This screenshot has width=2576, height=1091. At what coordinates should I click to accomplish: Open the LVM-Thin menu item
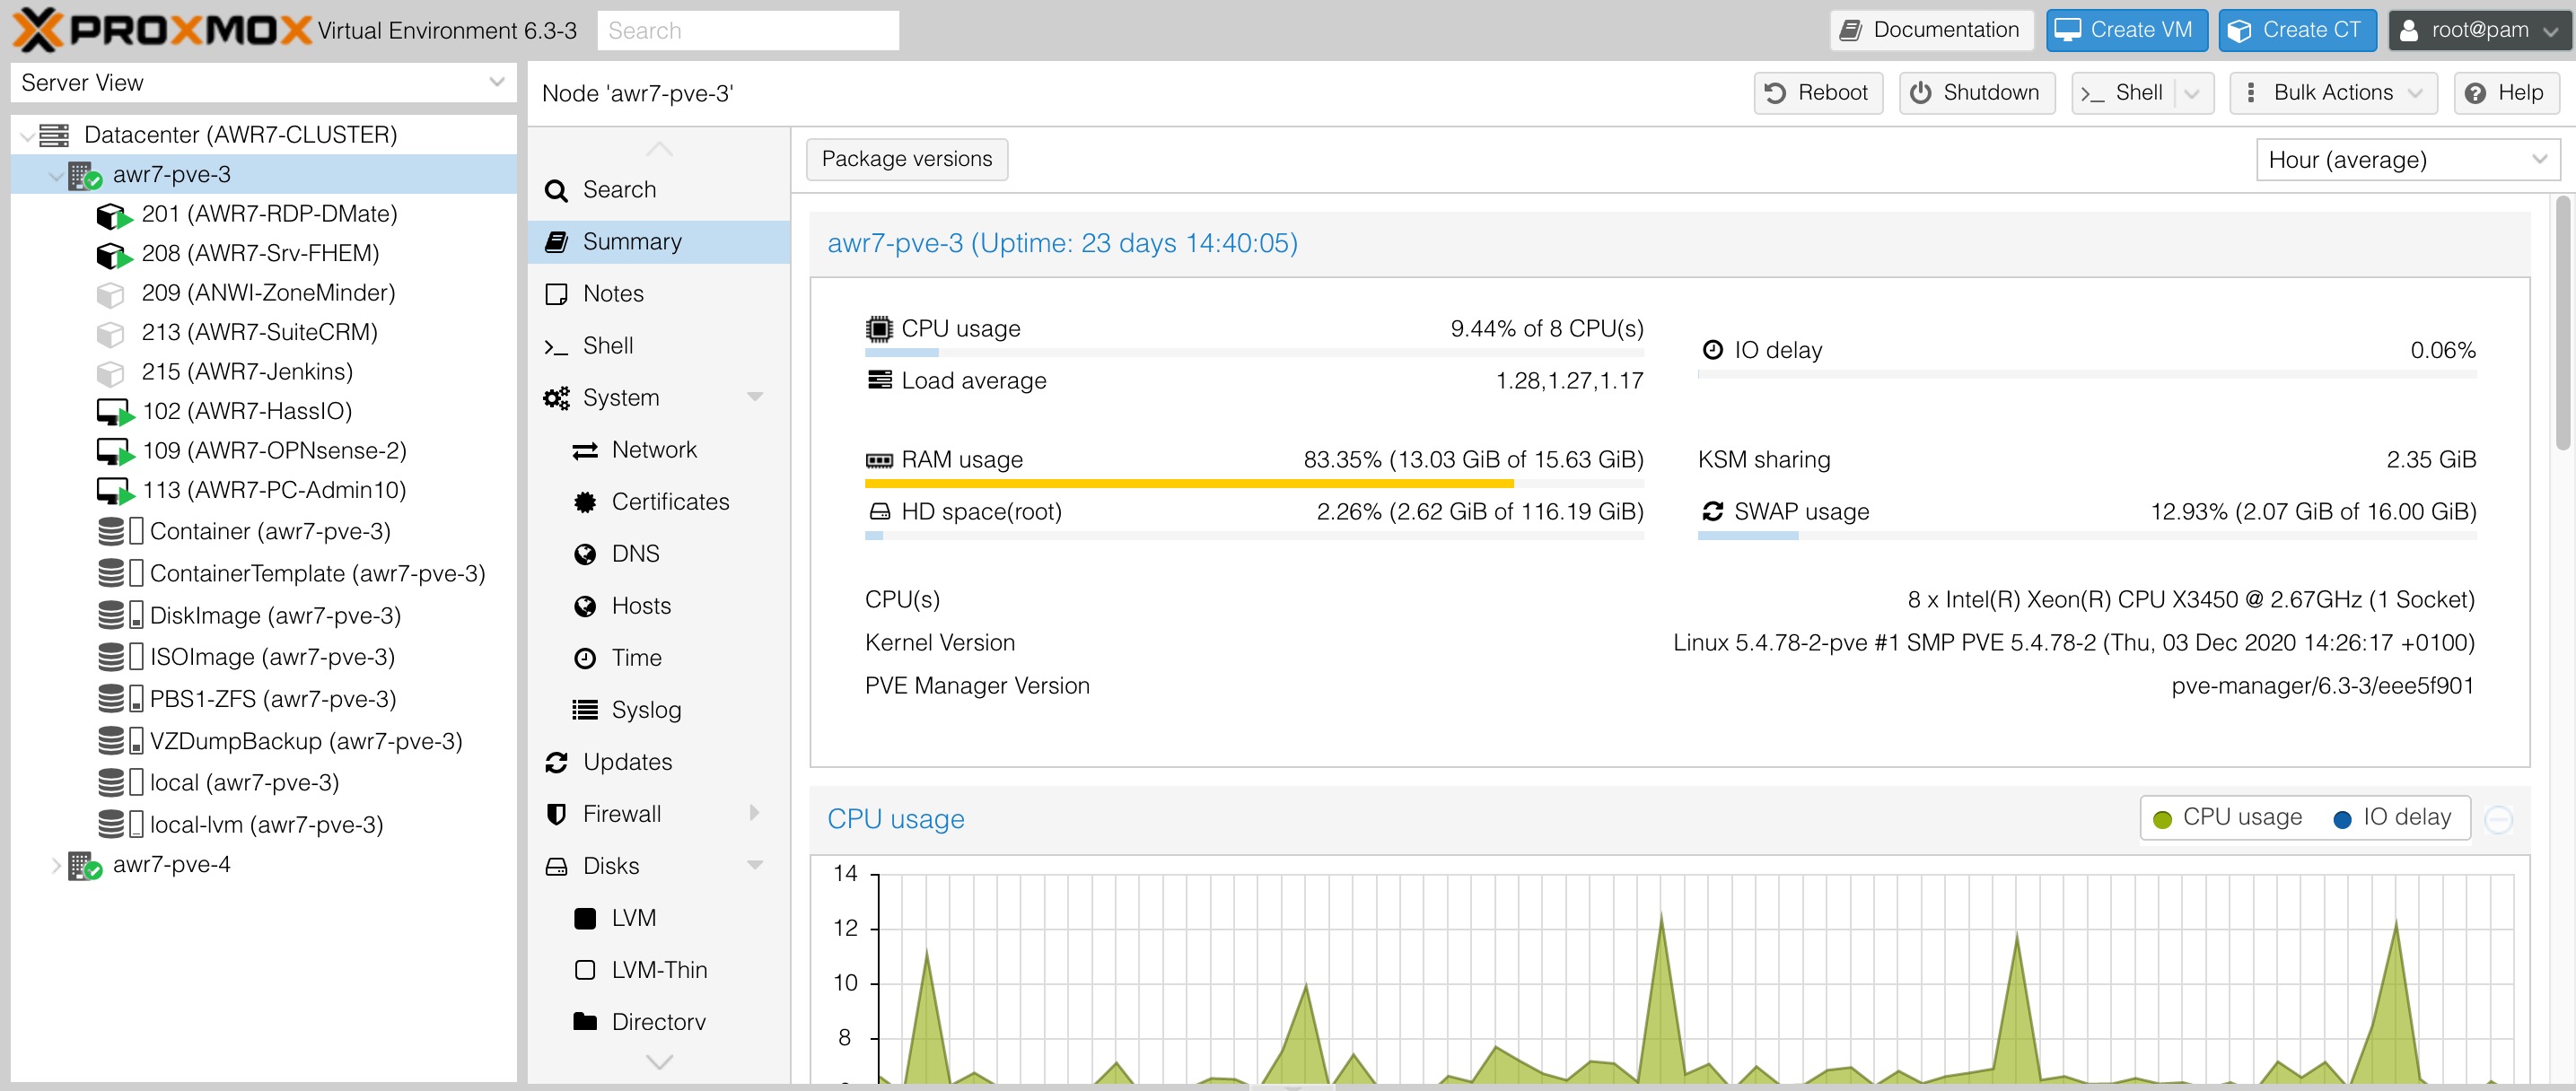(659, 970)
